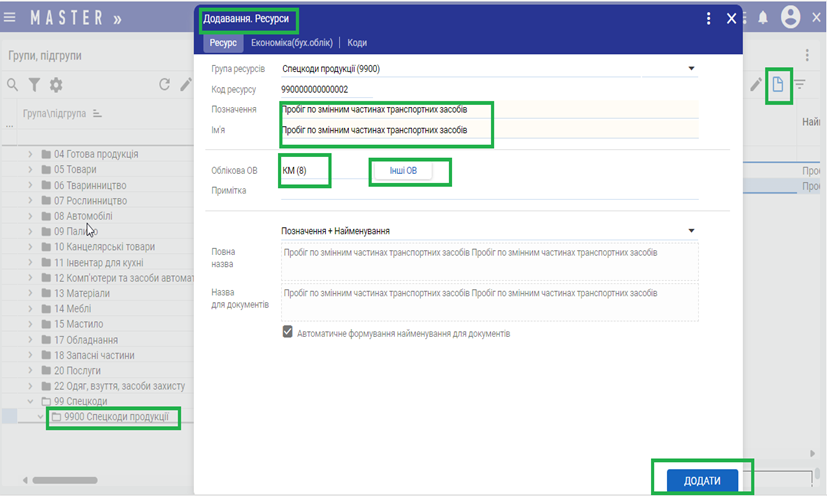Click the Інші ОВ button
827x496 pixels.
[403, 171]
